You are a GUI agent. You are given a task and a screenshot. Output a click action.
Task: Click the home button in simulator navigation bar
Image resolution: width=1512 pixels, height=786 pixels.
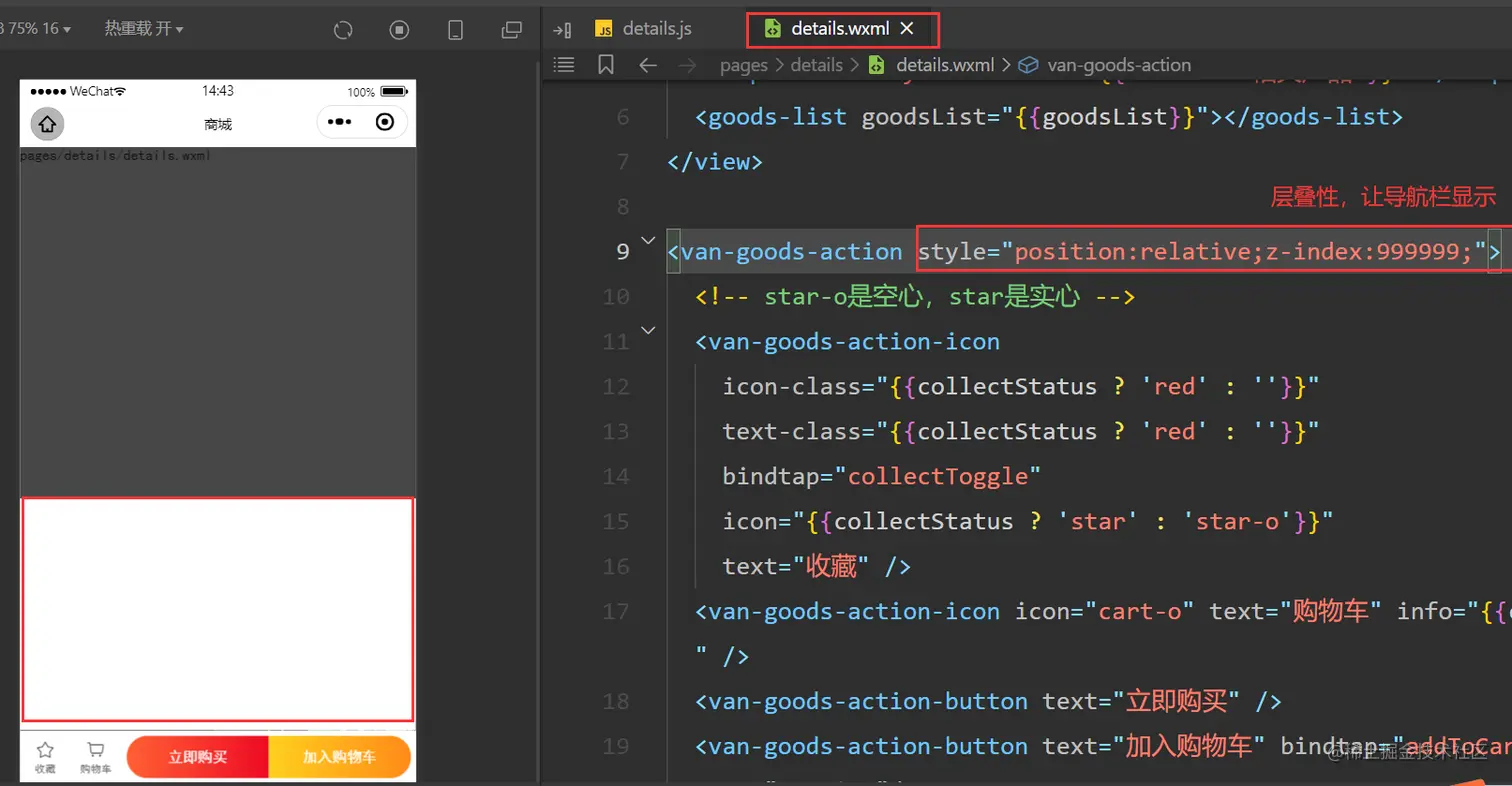click(47, 123)
